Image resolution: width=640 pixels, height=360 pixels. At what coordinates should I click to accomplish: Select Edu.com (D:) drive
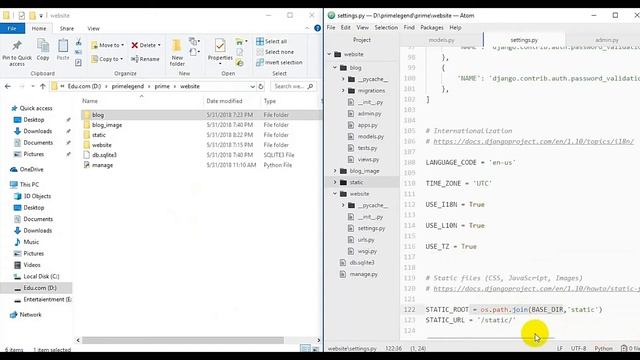[40, 288]
